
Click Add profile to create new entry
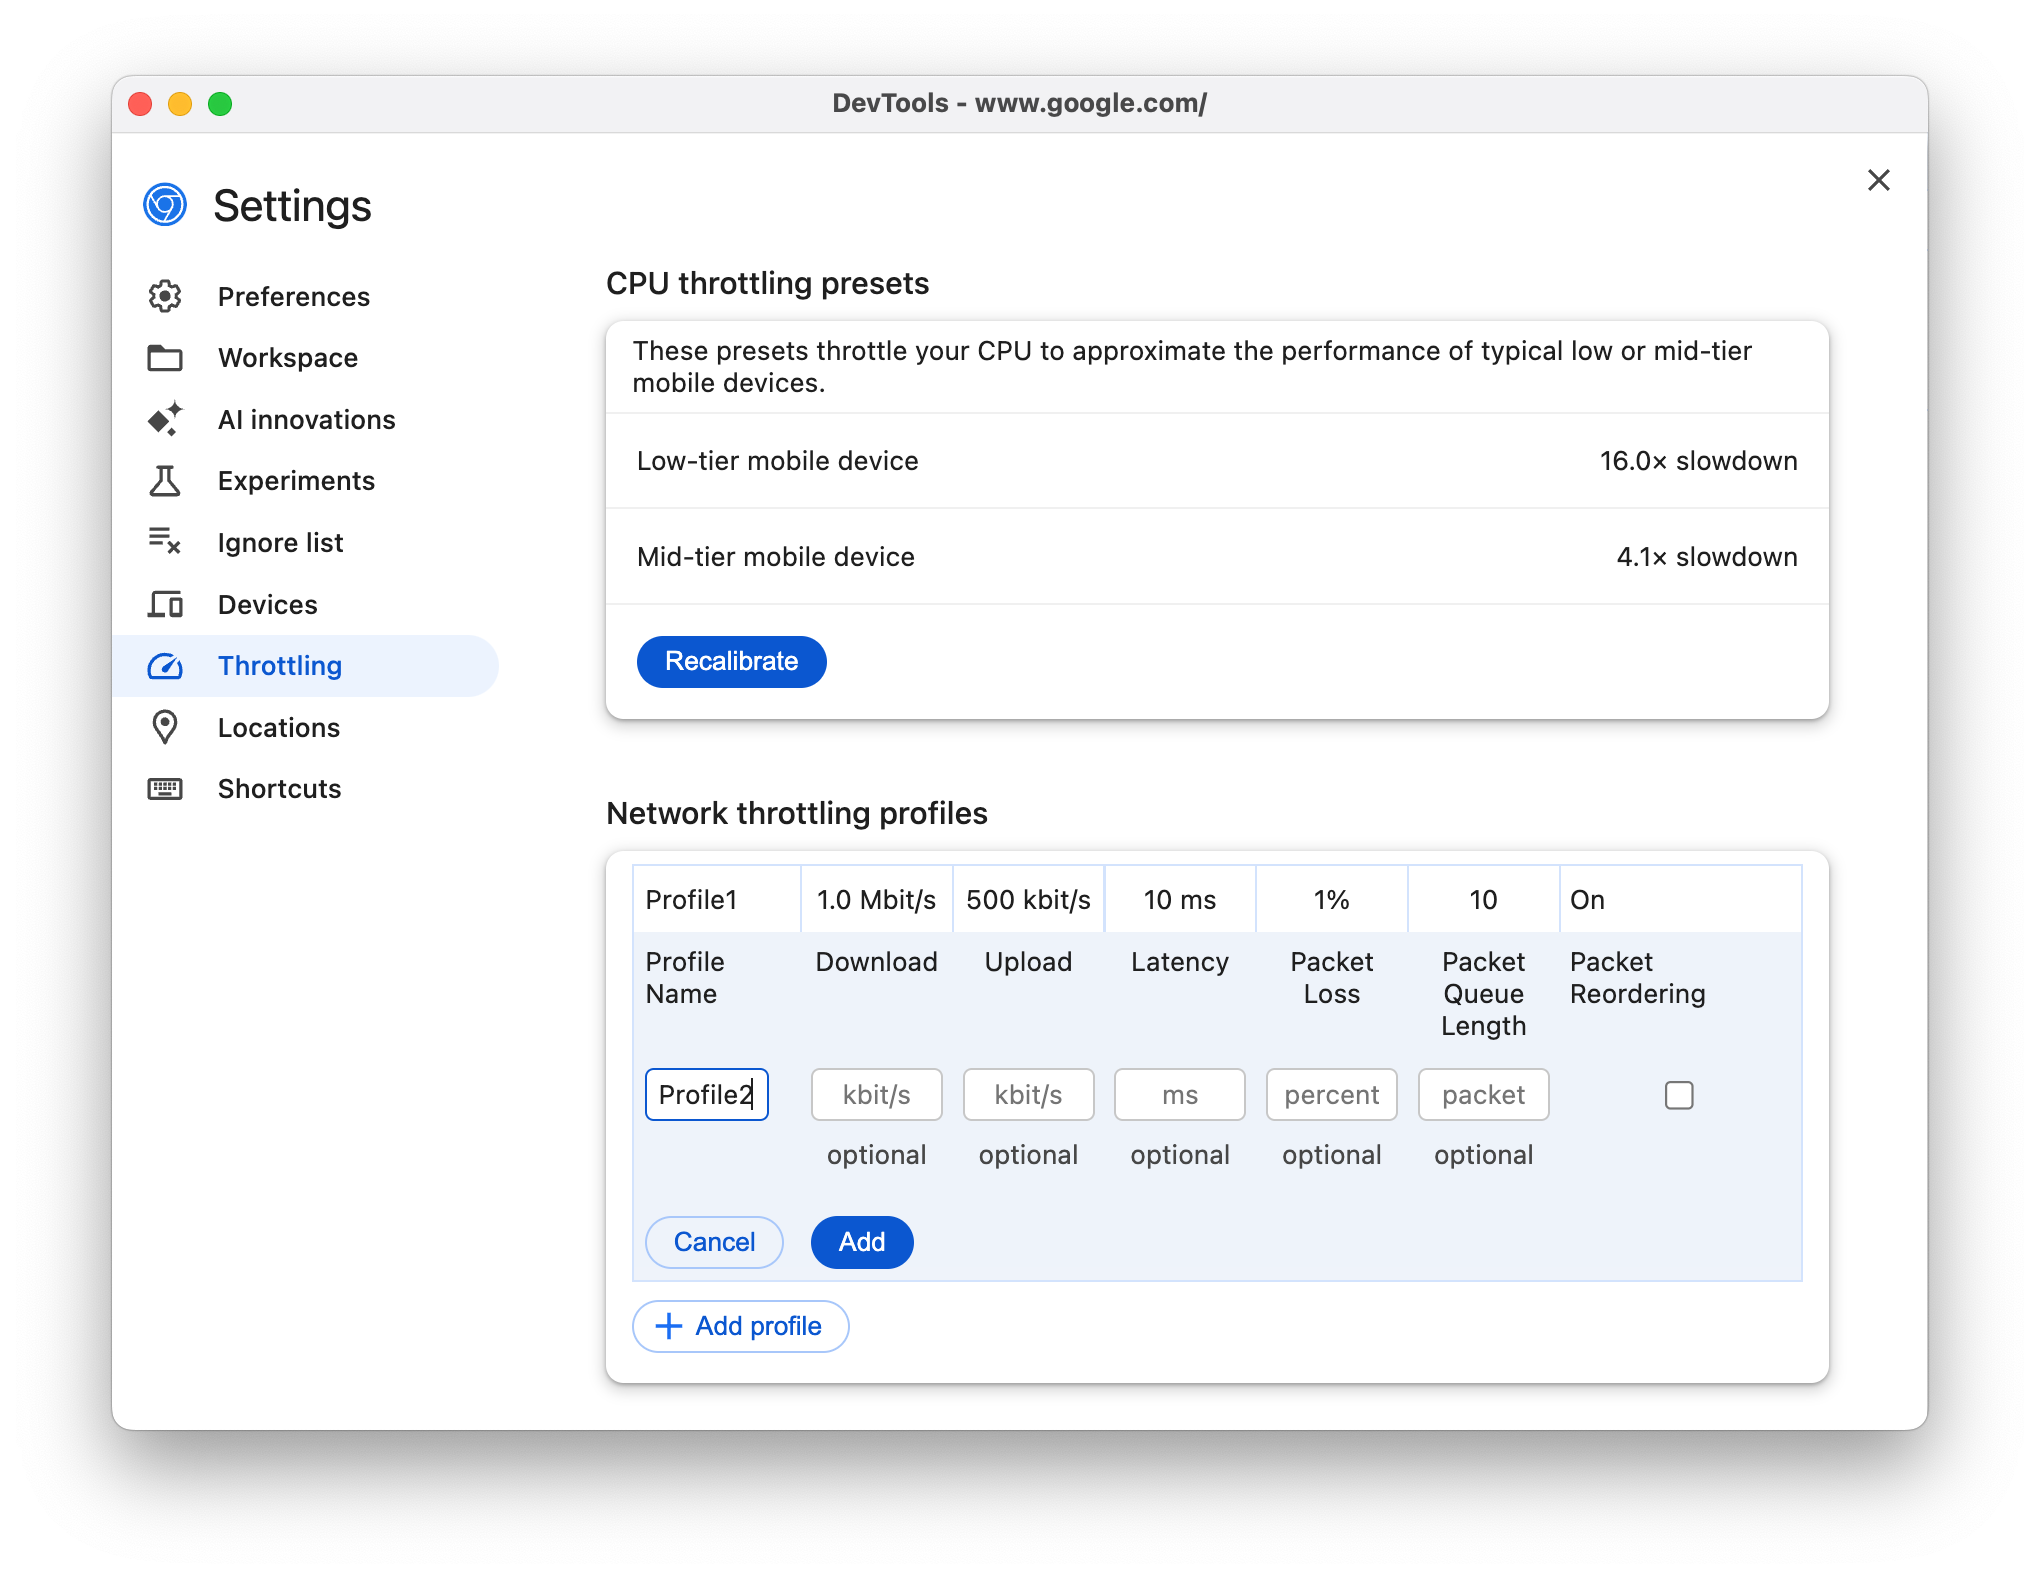coord(739,1325)
